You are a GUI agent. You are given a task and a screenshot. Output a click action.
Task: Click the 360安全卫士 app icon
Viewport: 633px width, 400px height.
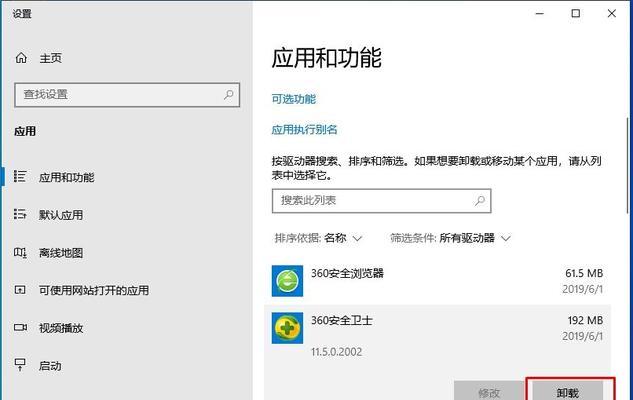click(x=287, y=328)
